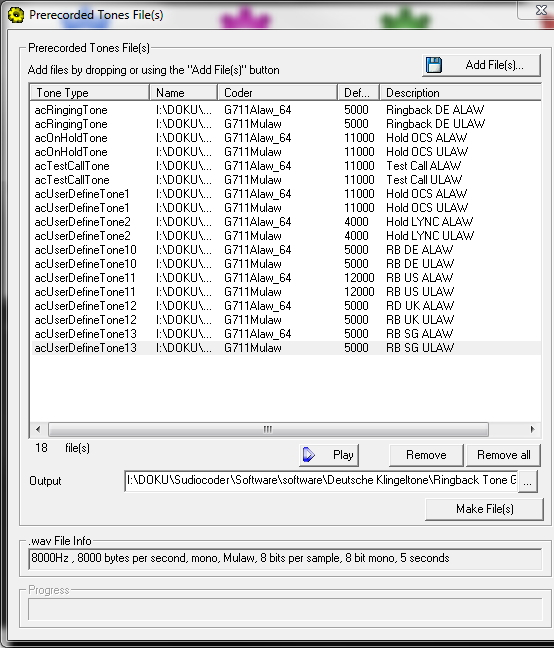This screenshot has width=554, height=648.
Task: Click the Make File(s) button
Action: point(484,509)
